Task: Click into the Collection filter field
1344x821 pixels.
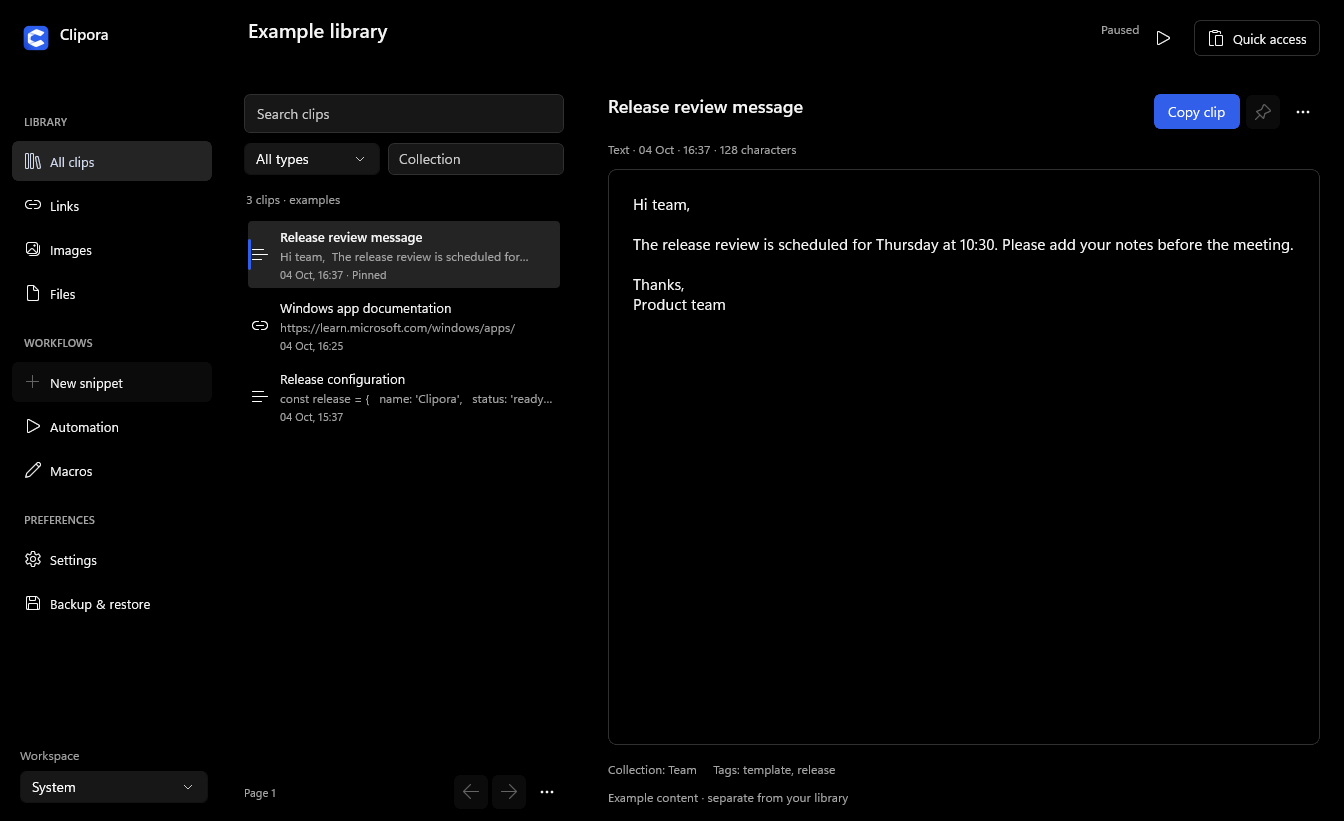Action: coord(476,159)
